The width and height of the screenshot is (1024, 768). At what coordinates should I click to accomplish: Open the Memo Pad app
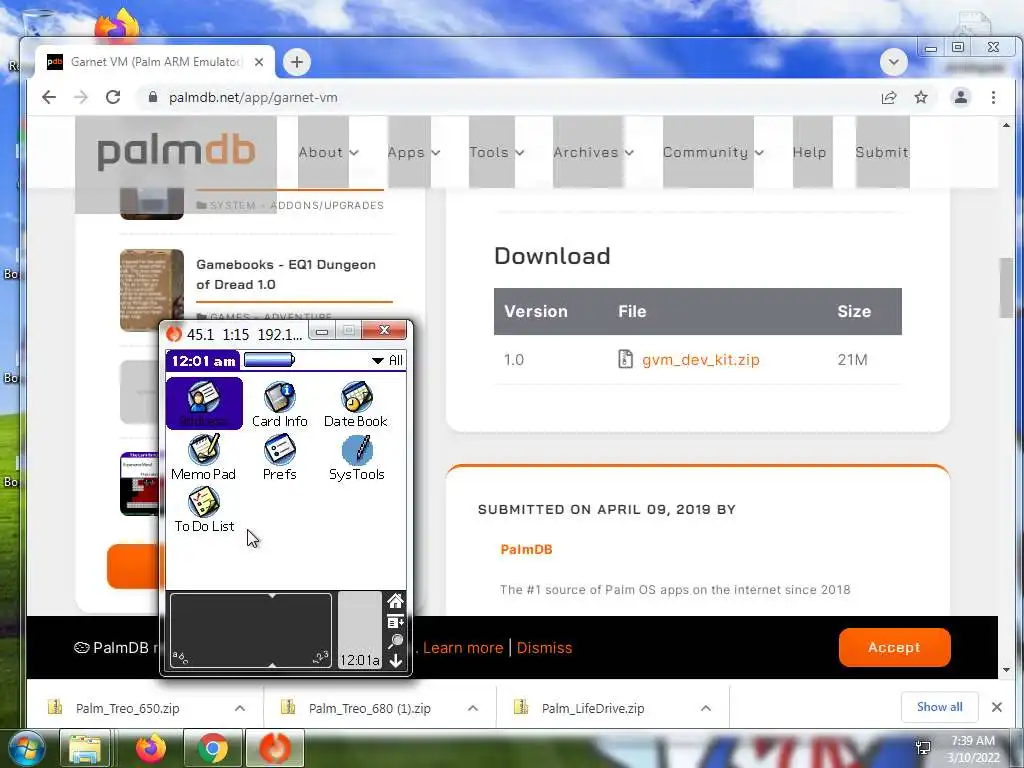click(204, 457)
